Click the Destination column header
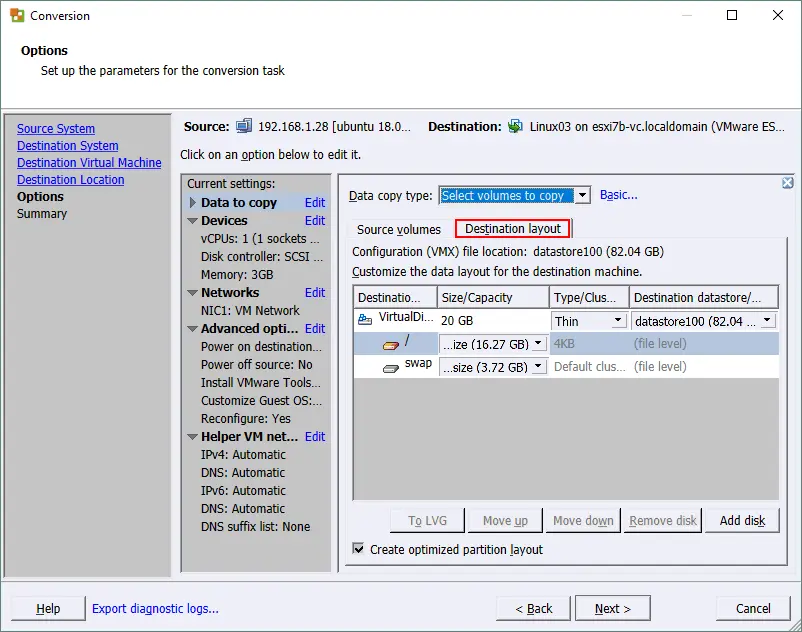 [395, 297]
